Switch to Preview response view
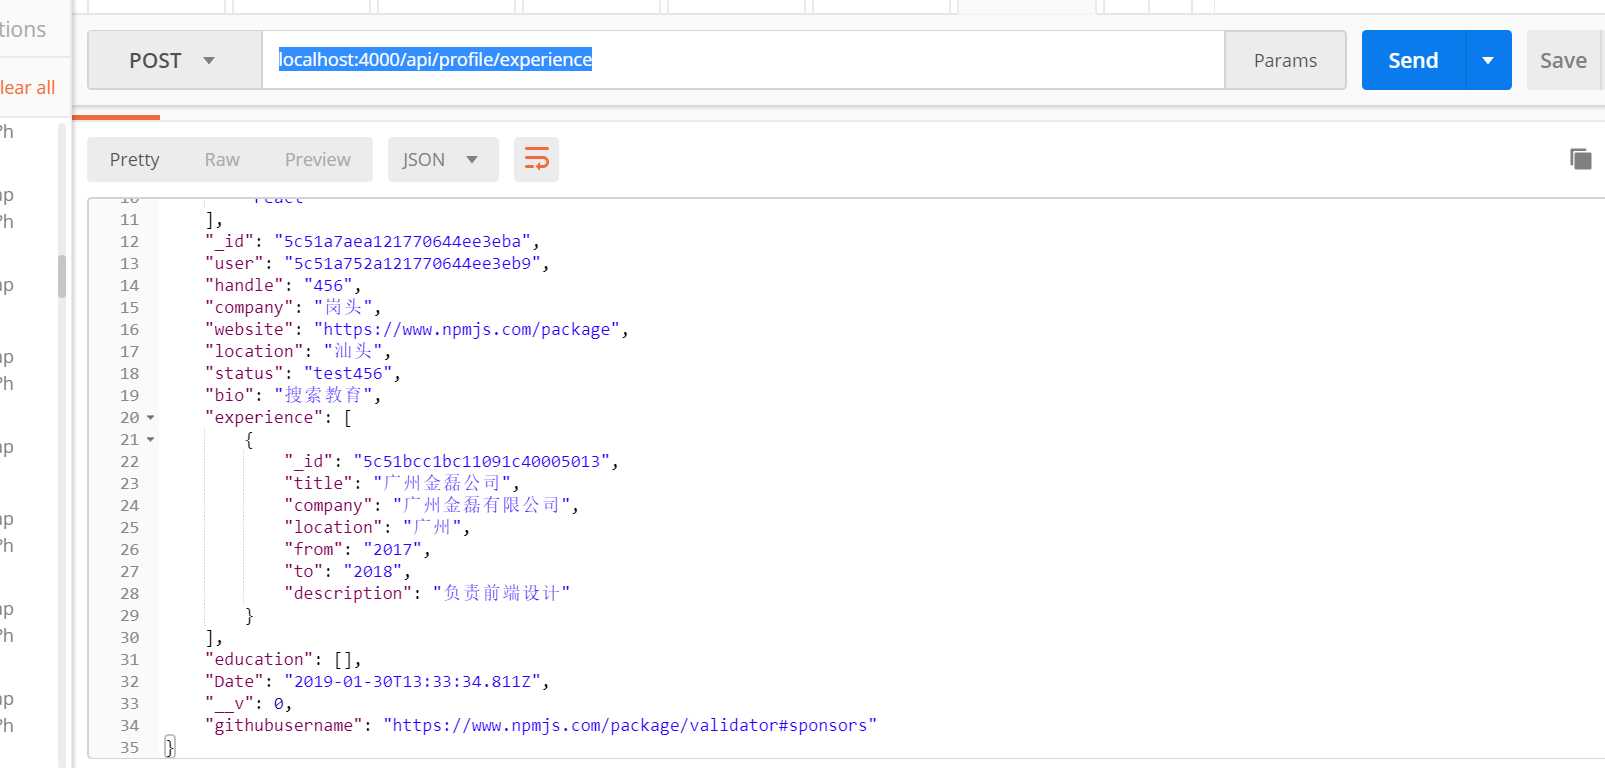Viewport: 1605px width, 768px height. (x=317, y=160)
